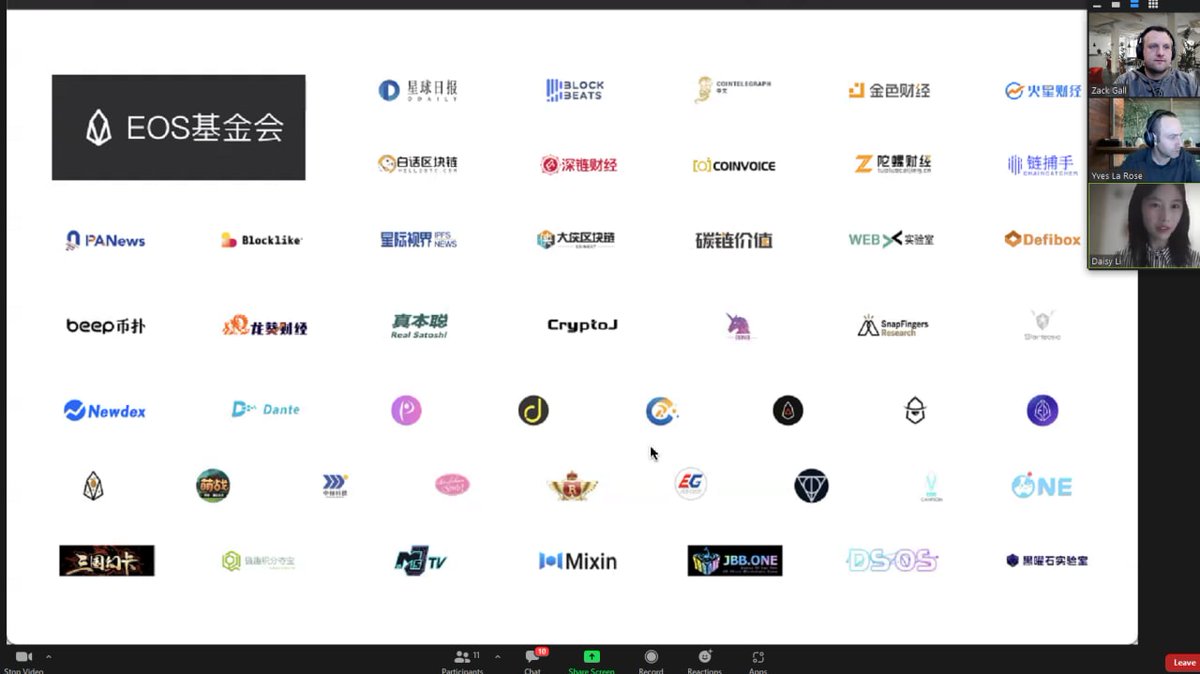Select Zack Gall's video thumbnail

tap(1143, 55)
